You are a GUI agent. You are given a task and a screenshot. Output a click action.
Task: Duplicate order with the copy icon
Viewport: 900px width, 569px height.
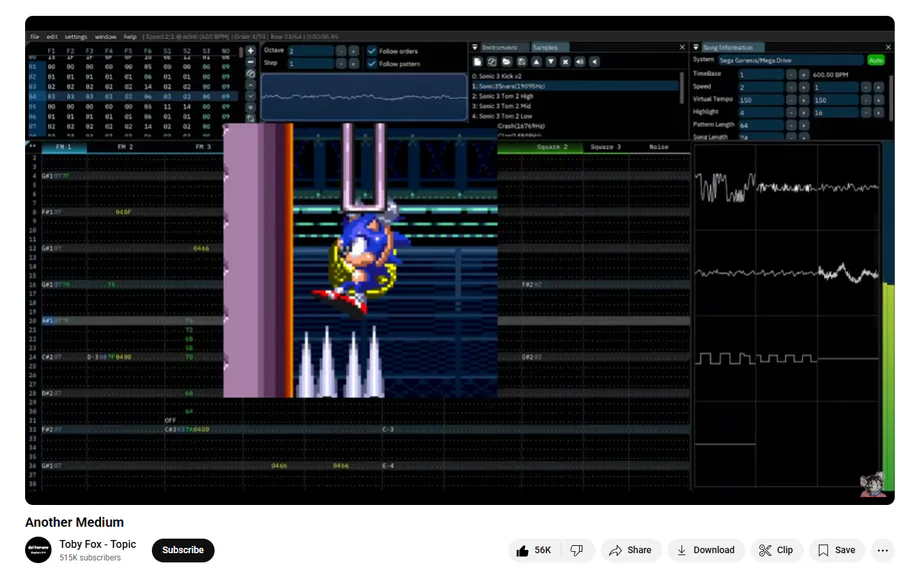click(250, 73)
